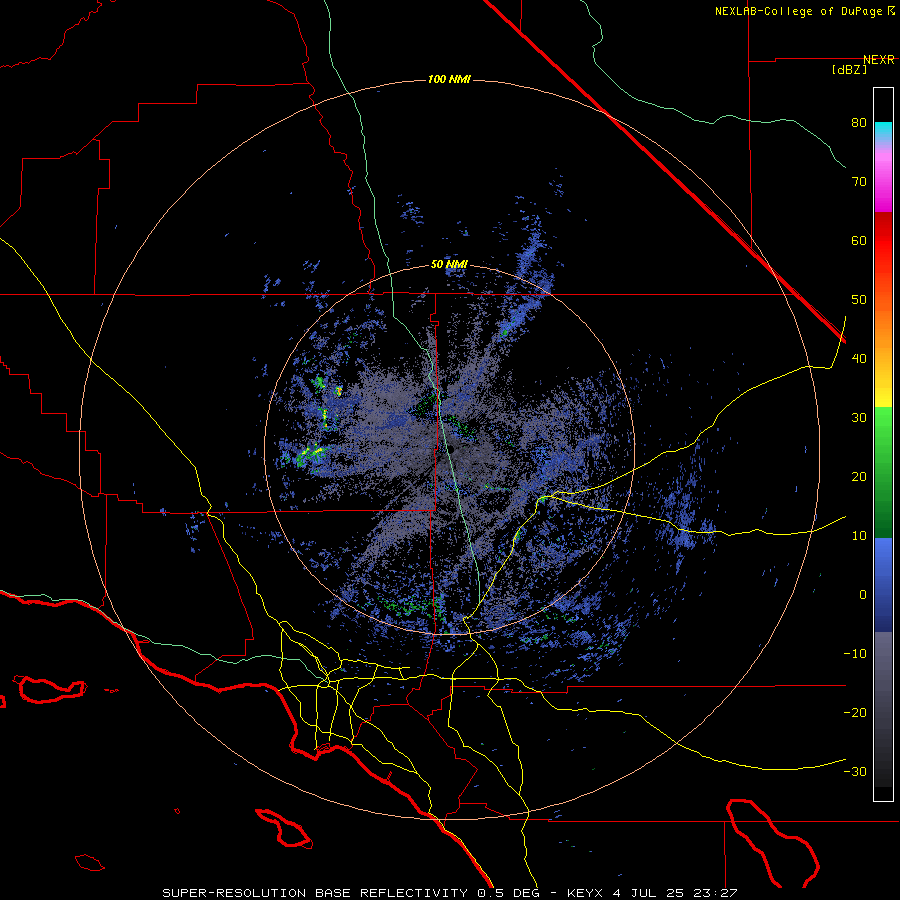Image resolution: width=900 pixels, height=900 pixels.
Task: Click the 0 value on the dBZ scale
Action: 863,595
